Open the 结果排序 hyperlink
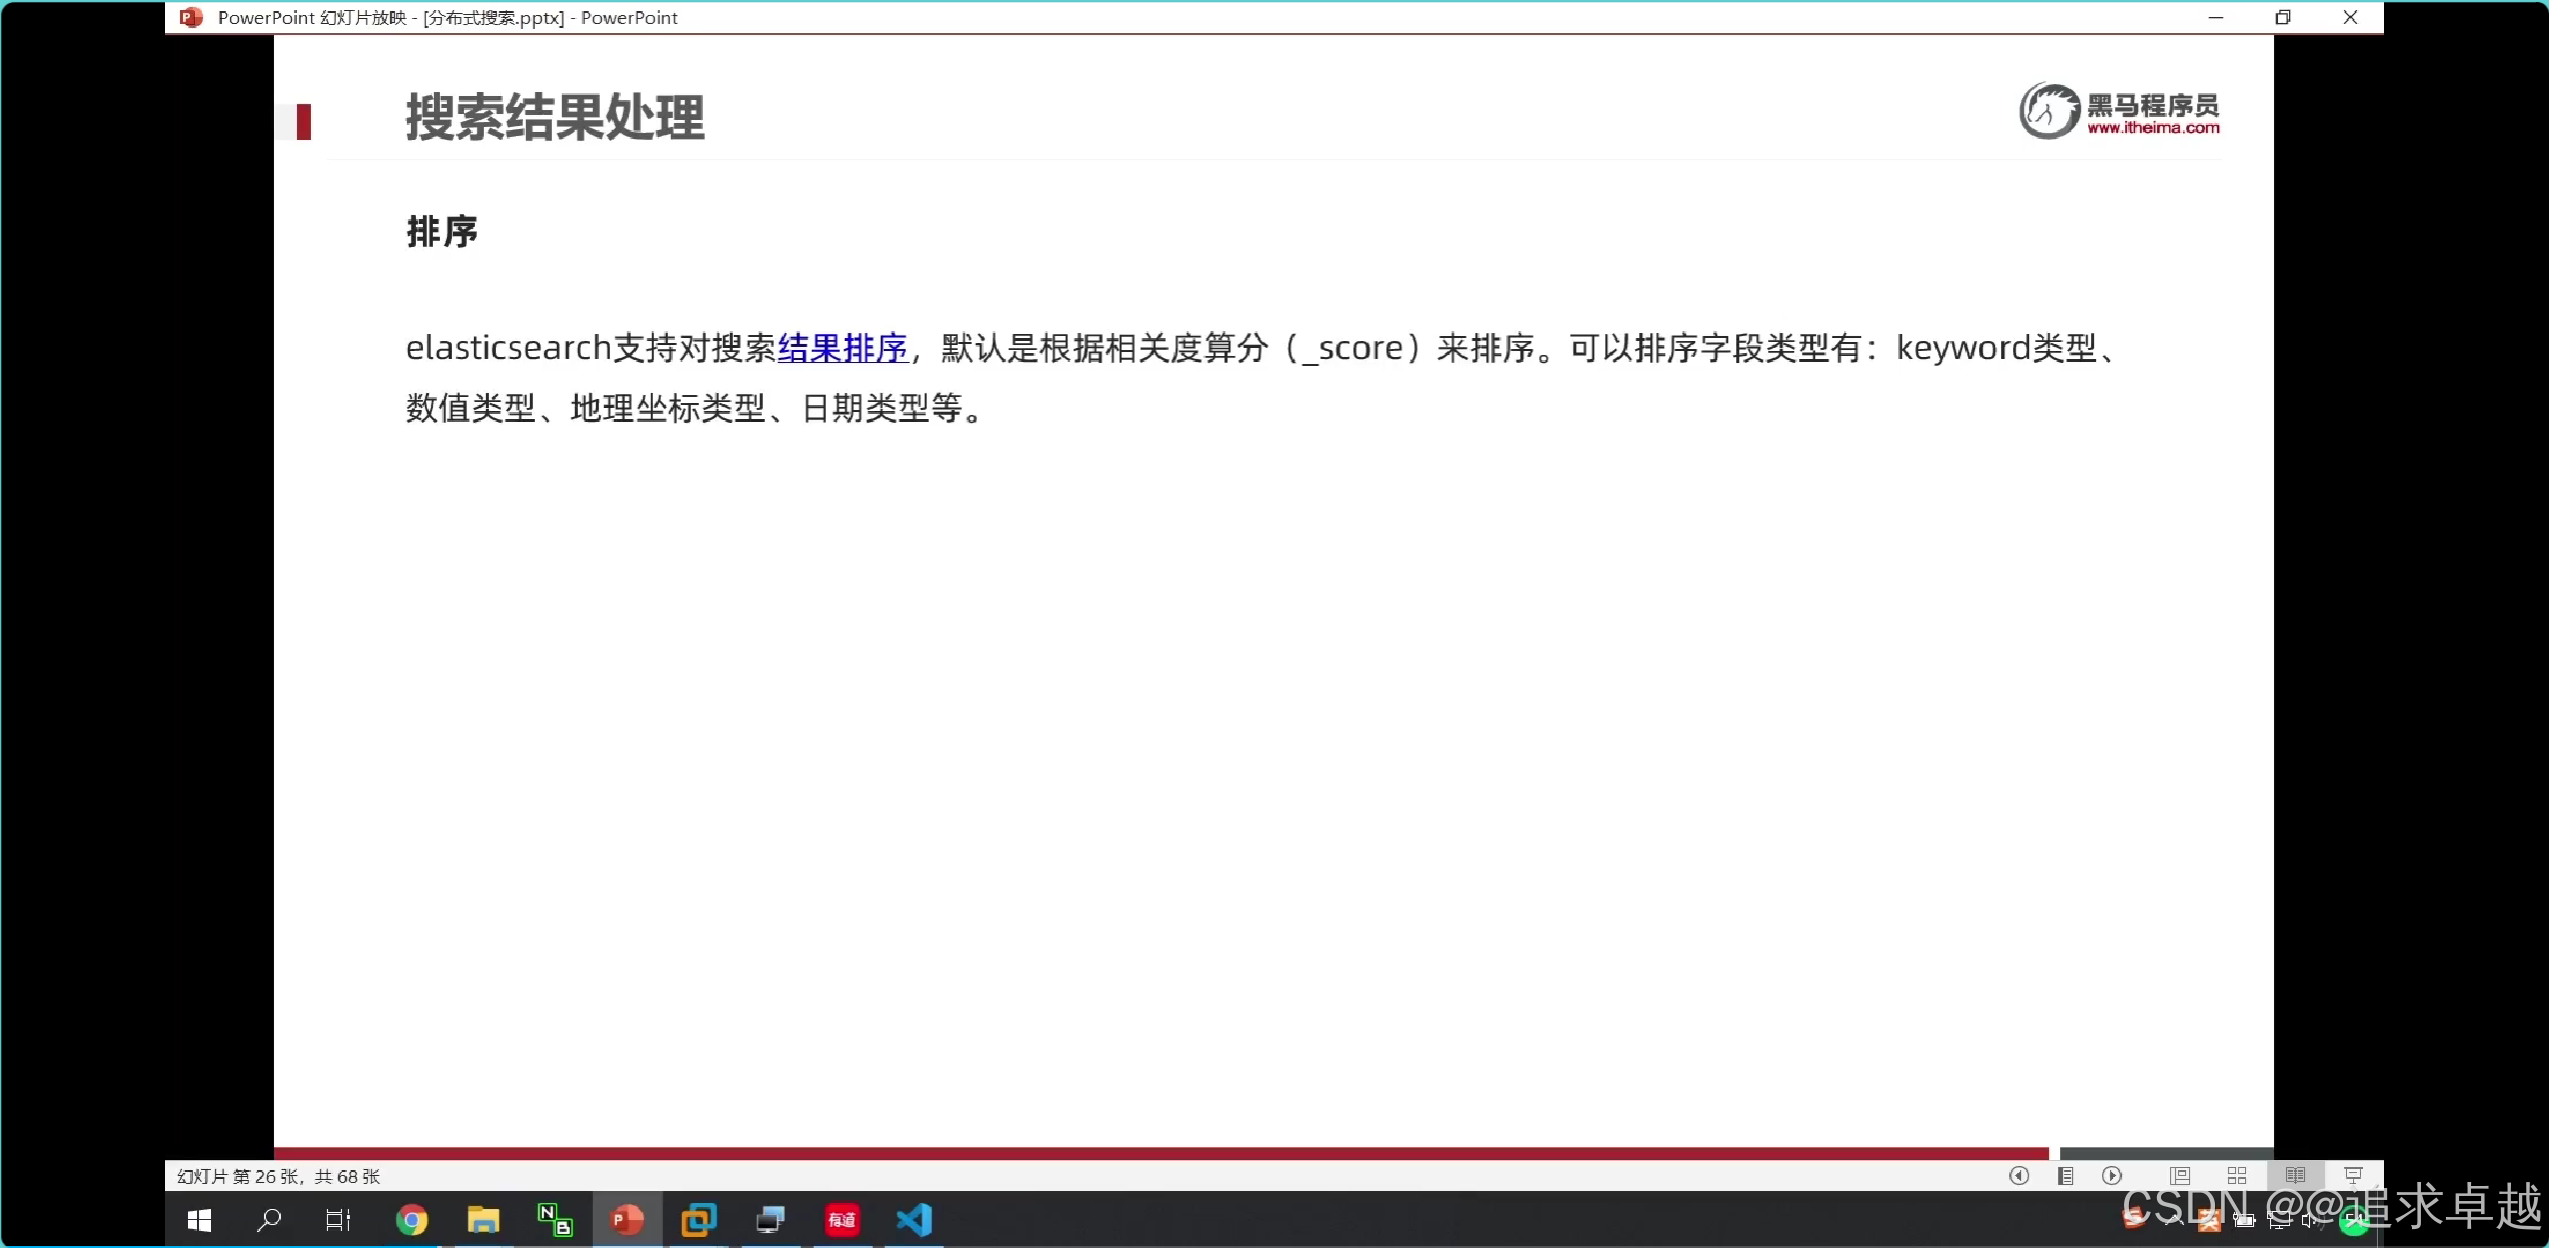This screenshot has height=1248, width=2549. pos(842,348)
